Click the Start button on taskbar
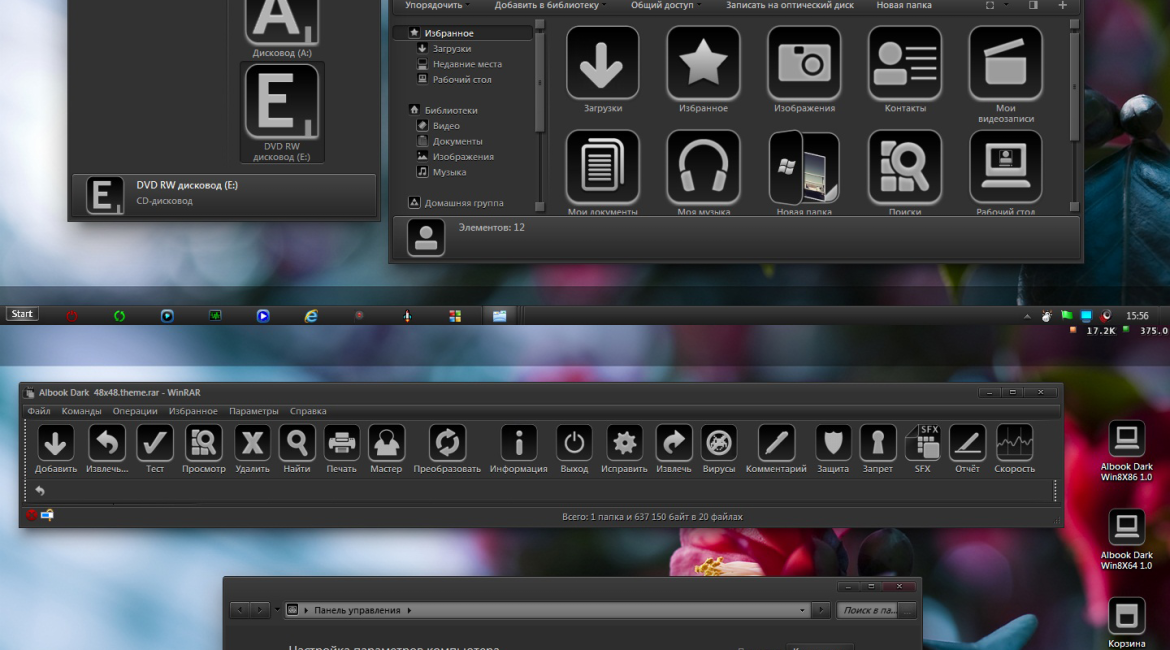The image size is (1170, 650). pos(22,314)
